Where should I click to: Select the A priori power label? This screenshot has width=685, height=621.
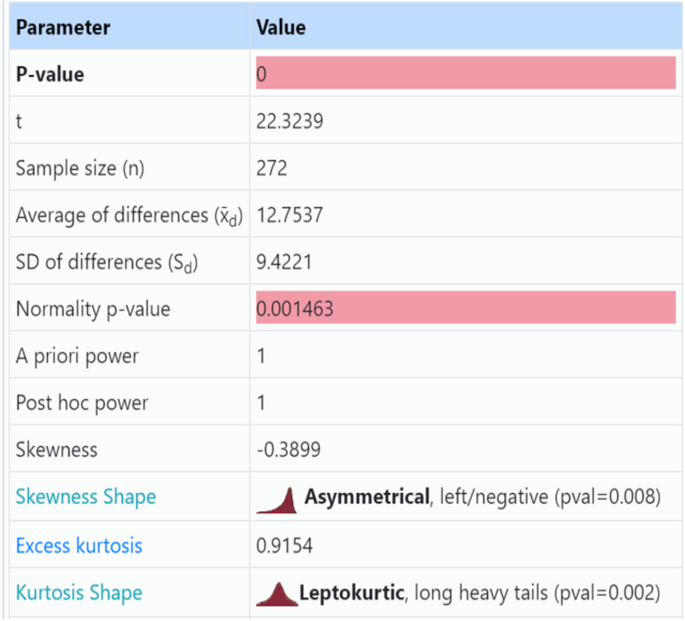[x=77, y=356]
